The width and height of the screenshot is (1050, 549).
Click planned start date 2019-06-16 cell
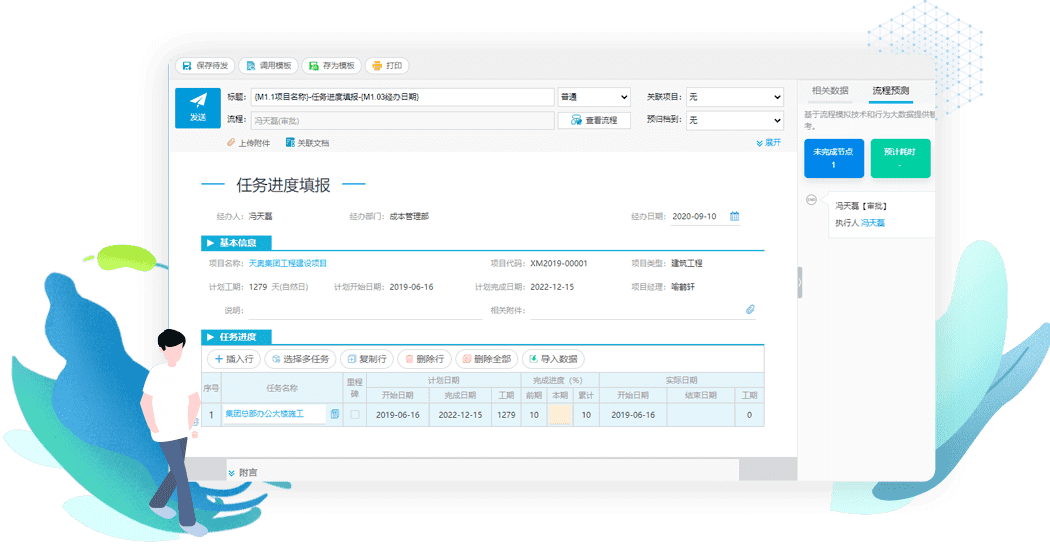pyautogui.click(x=398, y=414)
